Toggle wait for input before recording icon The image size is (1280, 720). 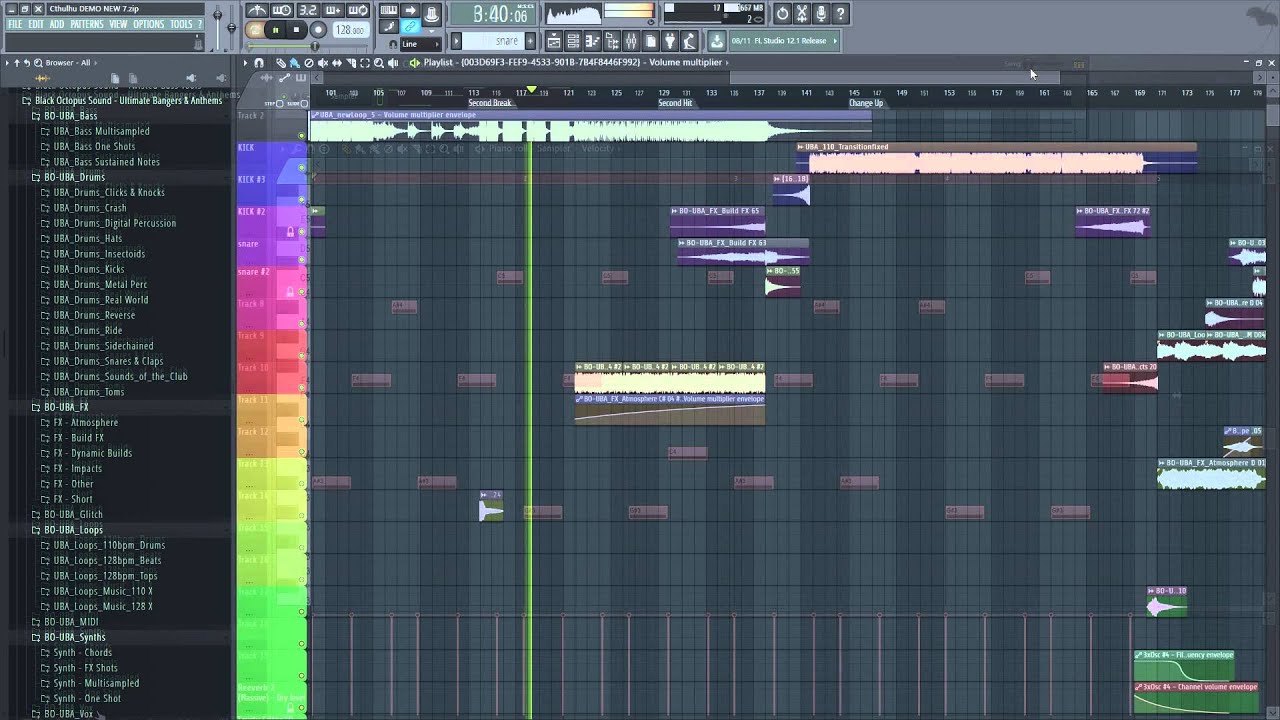(282, 11)
